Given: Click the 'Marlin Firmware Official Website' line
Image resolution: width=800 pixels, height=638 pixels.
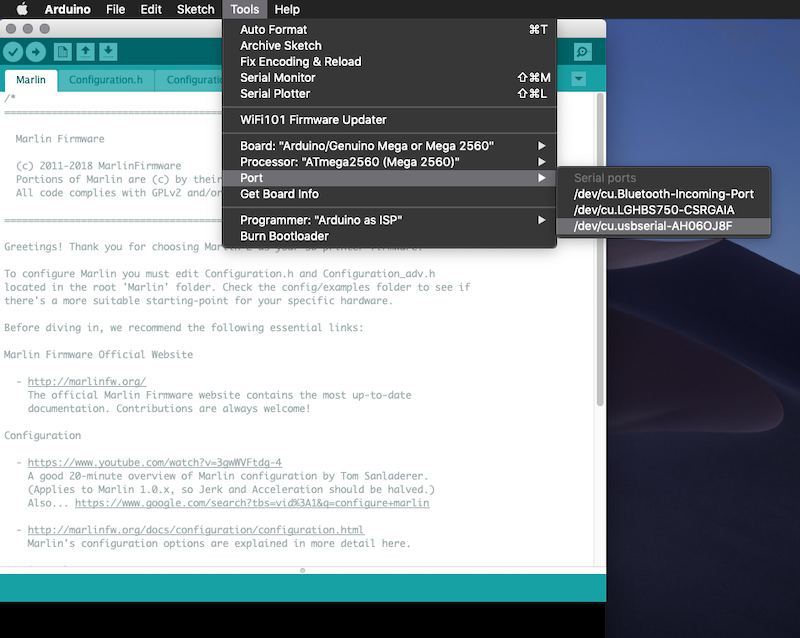Looking at the screenshot, I should 98,355.
